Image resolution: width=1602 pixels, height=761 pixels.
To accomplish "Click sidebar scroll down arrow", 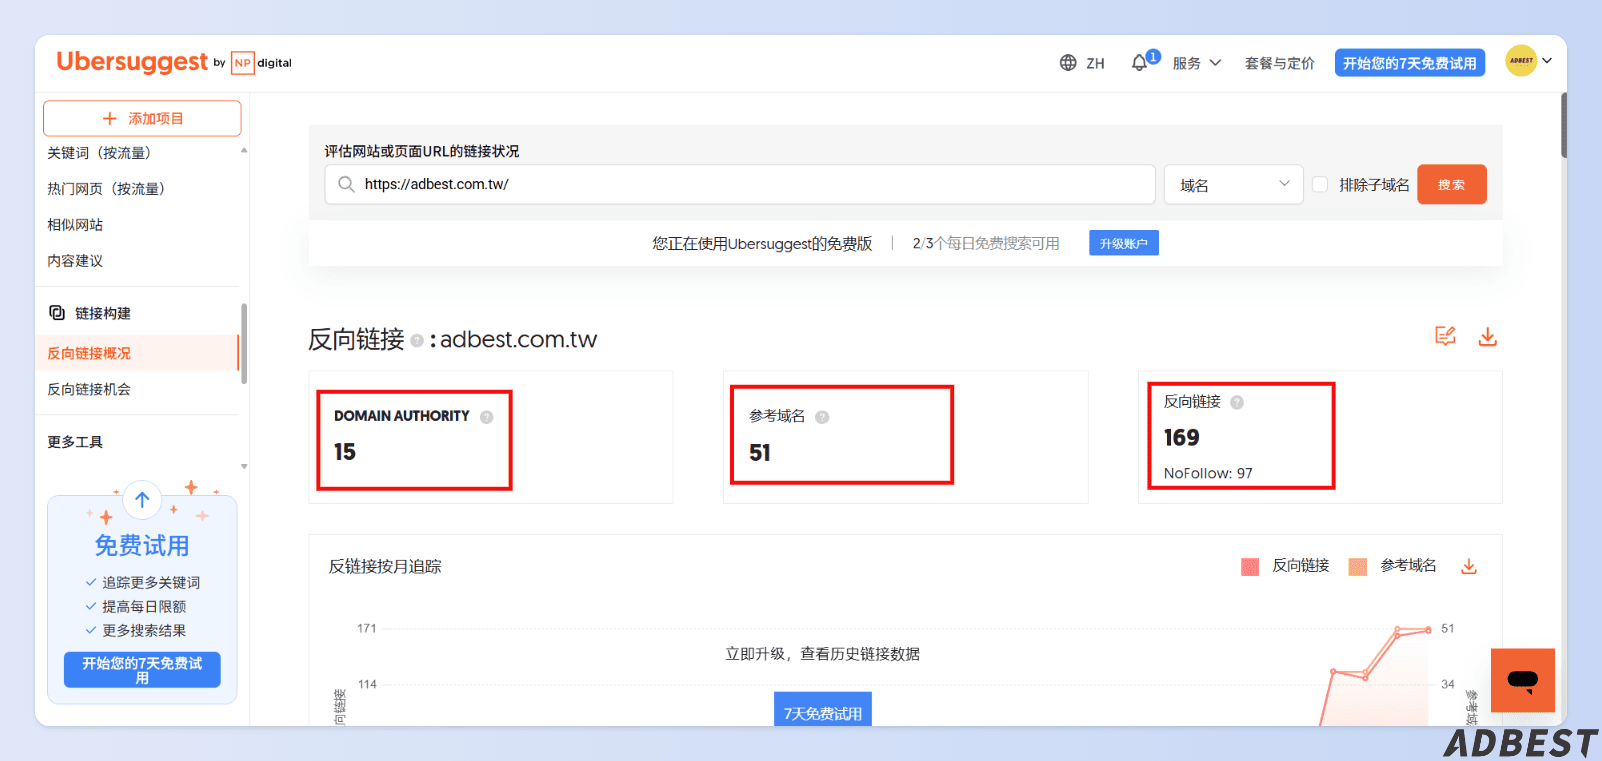I will click(x=244, y=466).
